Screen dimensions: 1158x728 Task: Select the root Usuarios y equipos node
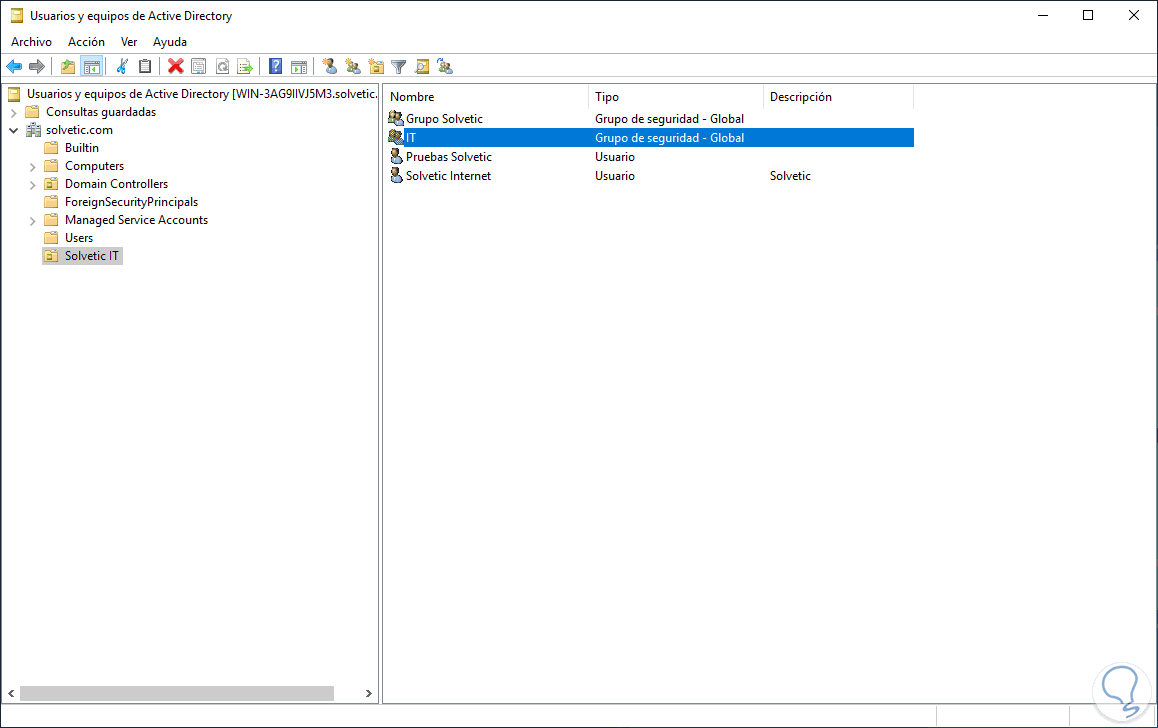[202, 94]
